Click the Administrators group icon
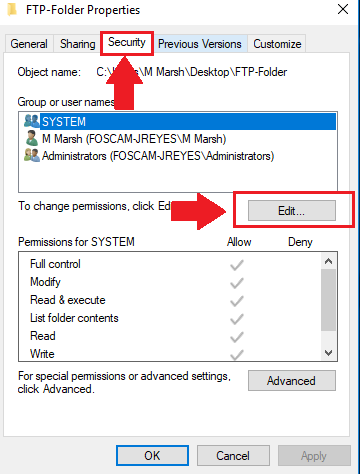The image size is (360, 474). [x=32, y=155]
